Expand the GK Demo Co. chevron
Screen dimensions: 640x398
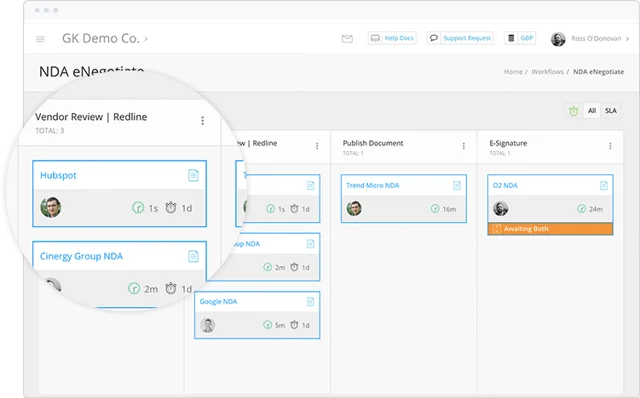pos(146,39)
